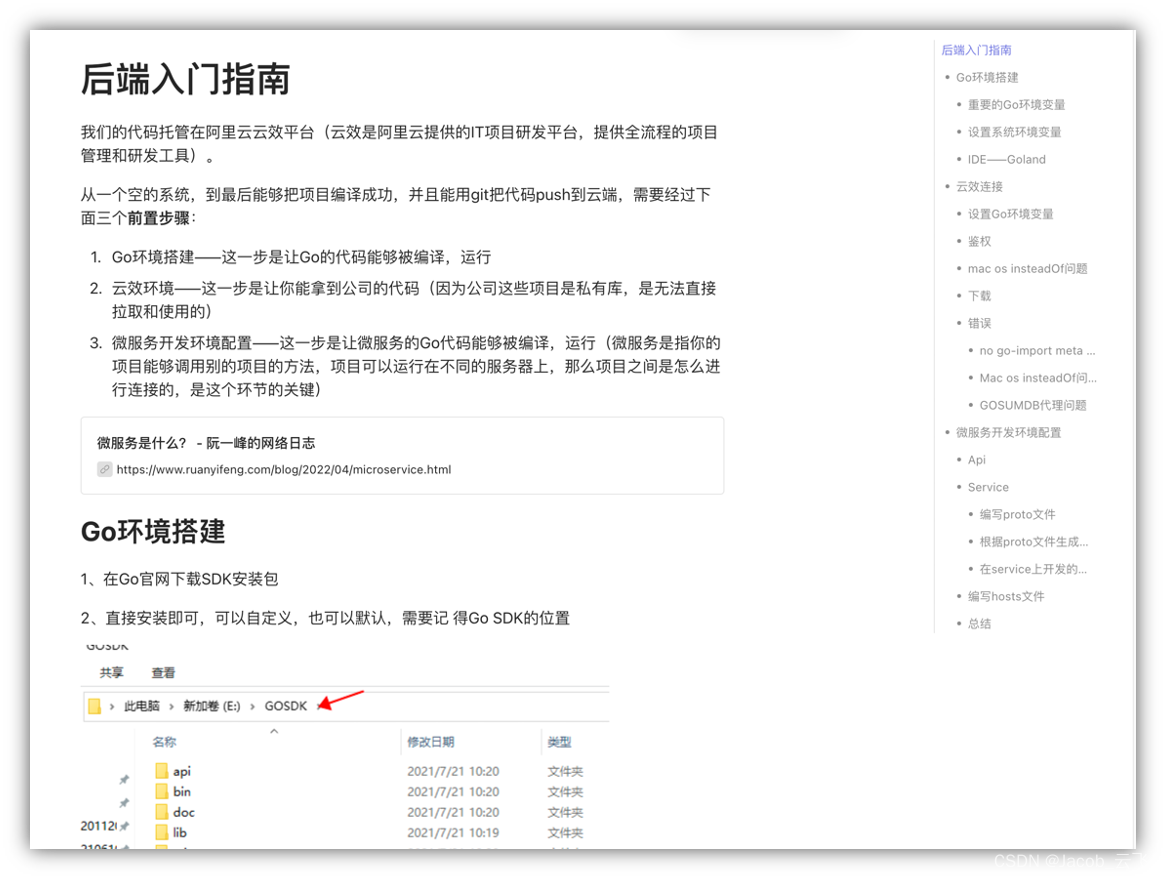Sort by 名称 column header
The height and width of the screenshot is (880, 1166).
click(164, 742)
